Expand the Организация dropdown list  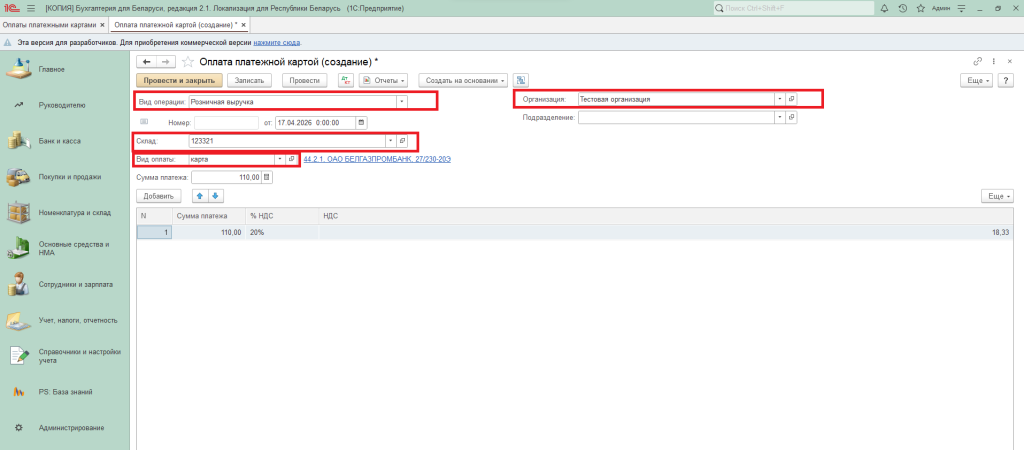click(x=779, y=99)
